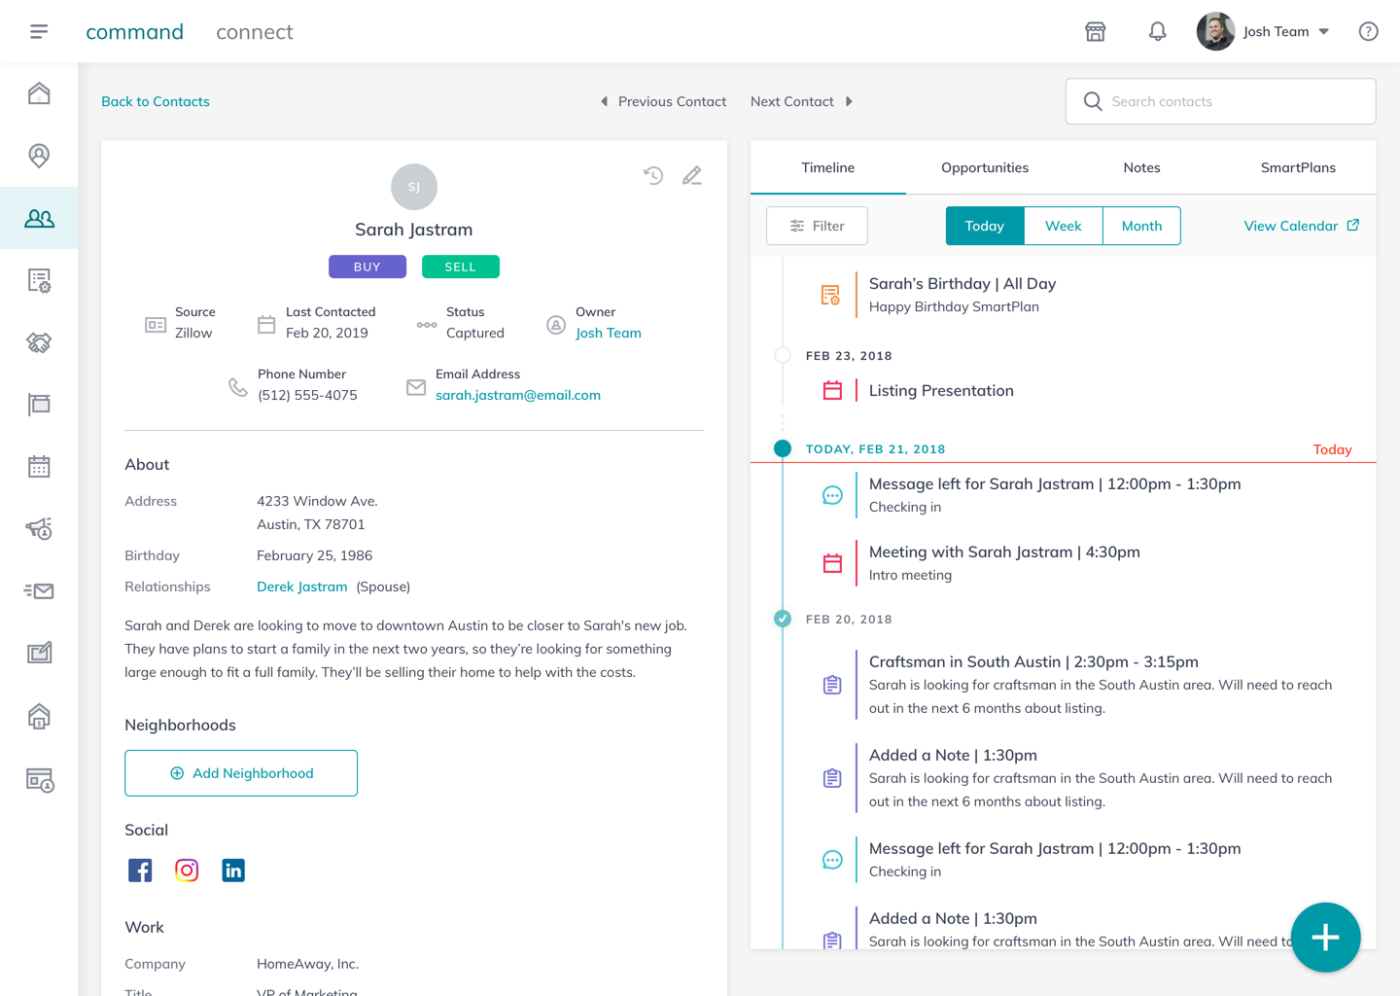The height and width of the screenshot is (996, 1400).
Task: Switch to the Opportunities tab
Action: pos(984,167)
